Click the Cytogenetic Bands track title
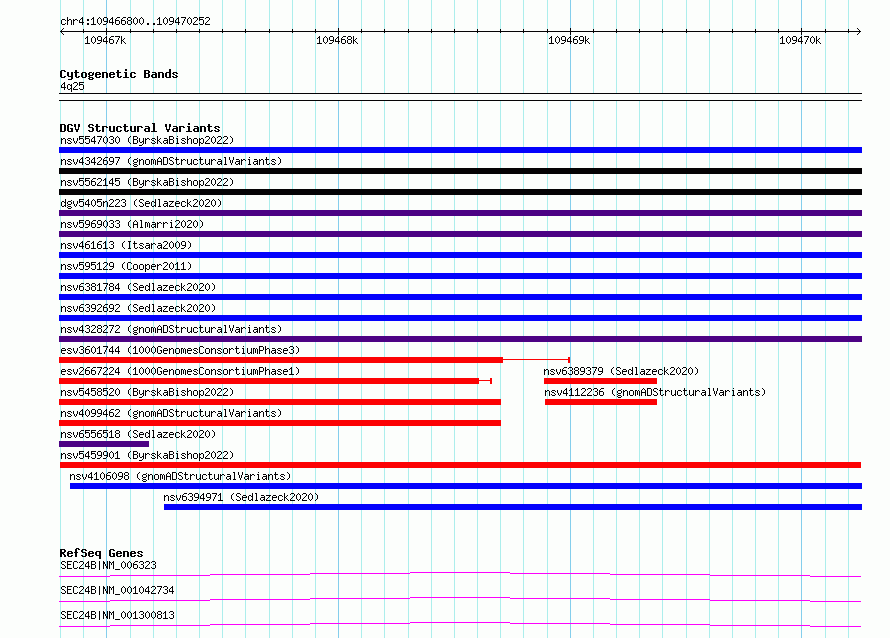This screenshot has height=638, width=890. (119, 74)
